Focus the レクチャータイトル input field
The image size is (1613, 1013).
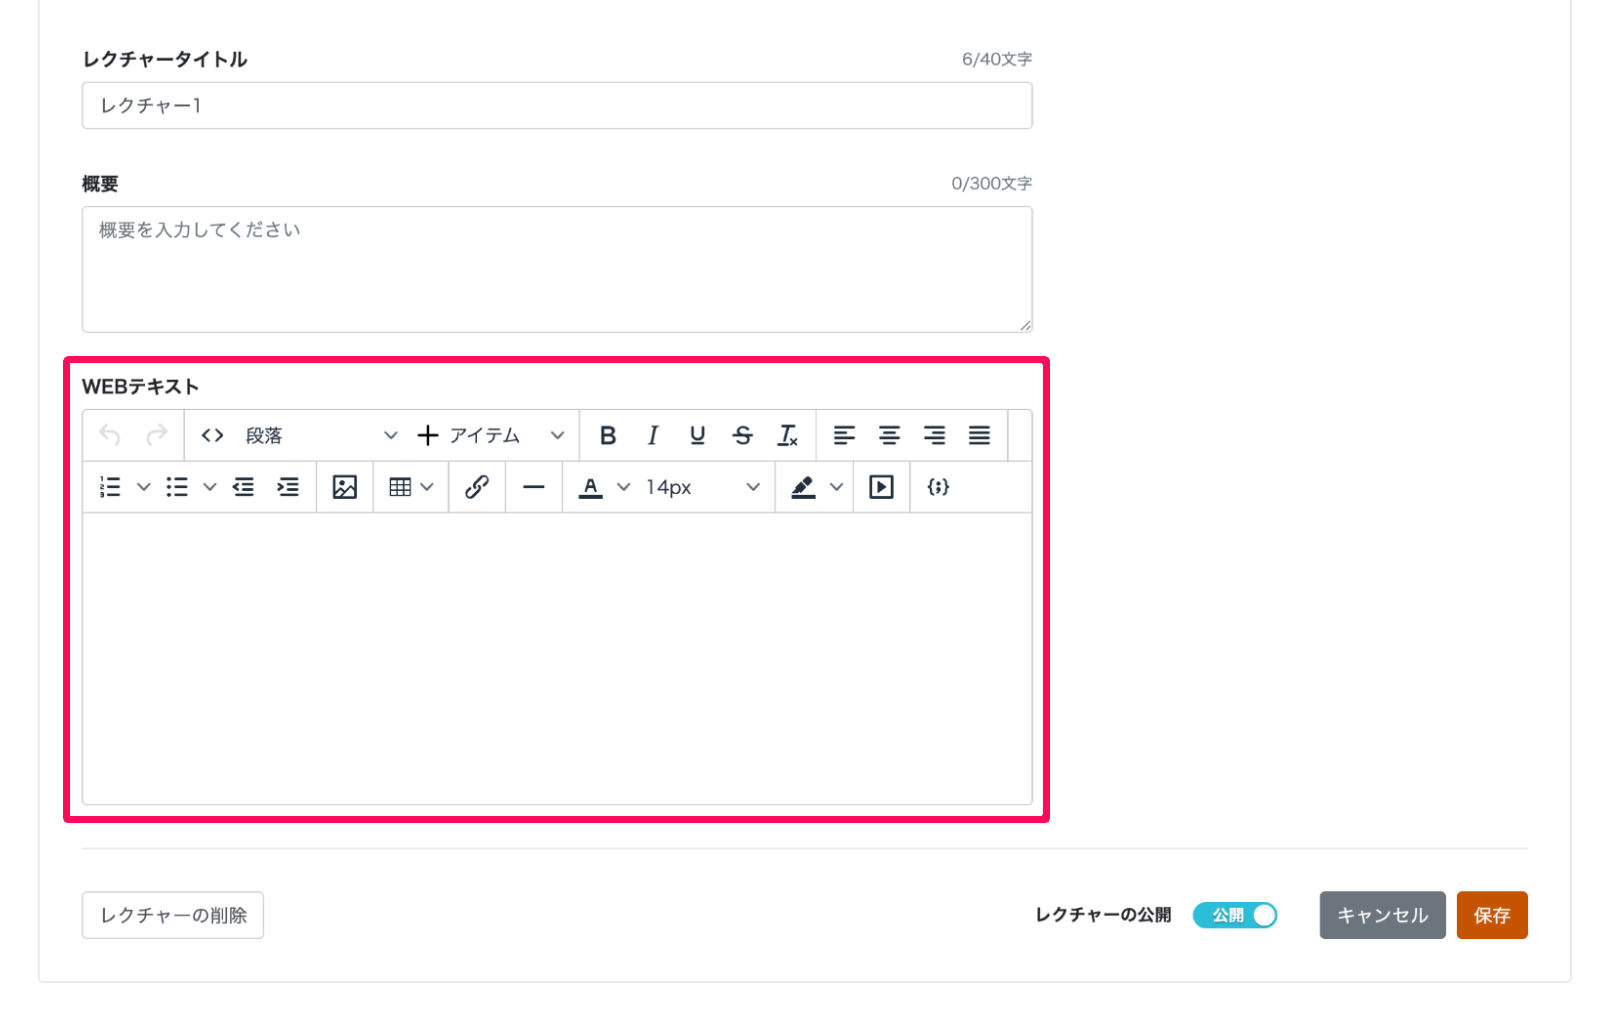point(557,105)
